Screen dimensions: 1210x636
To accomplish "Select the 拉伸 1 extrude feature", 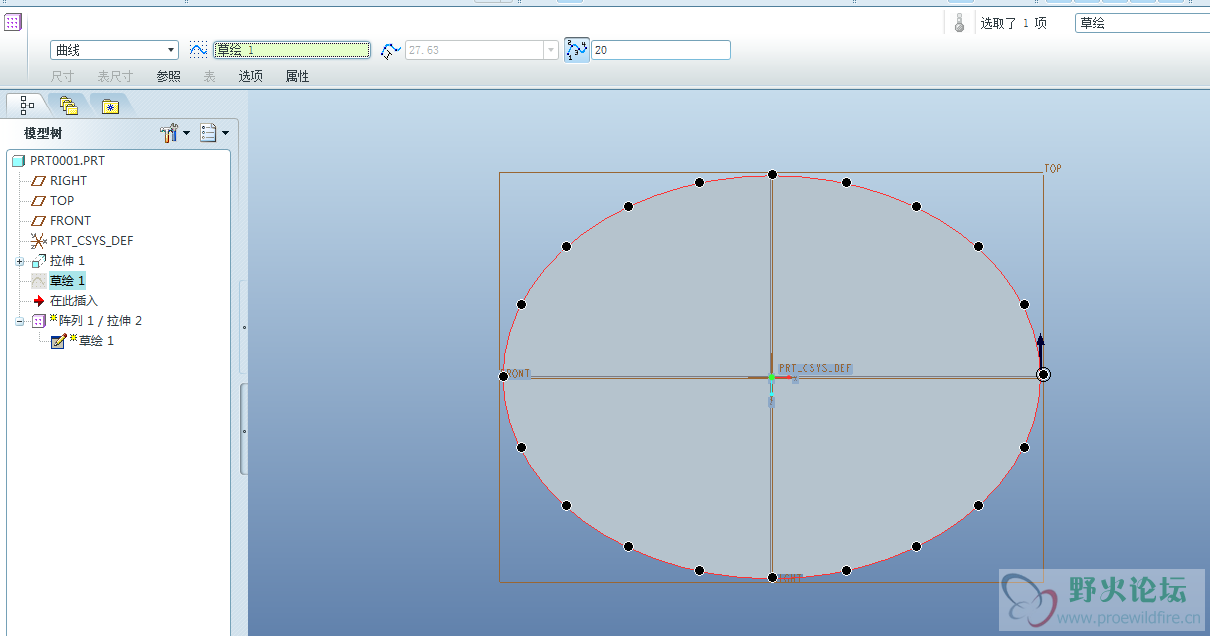I will point(67,261).
